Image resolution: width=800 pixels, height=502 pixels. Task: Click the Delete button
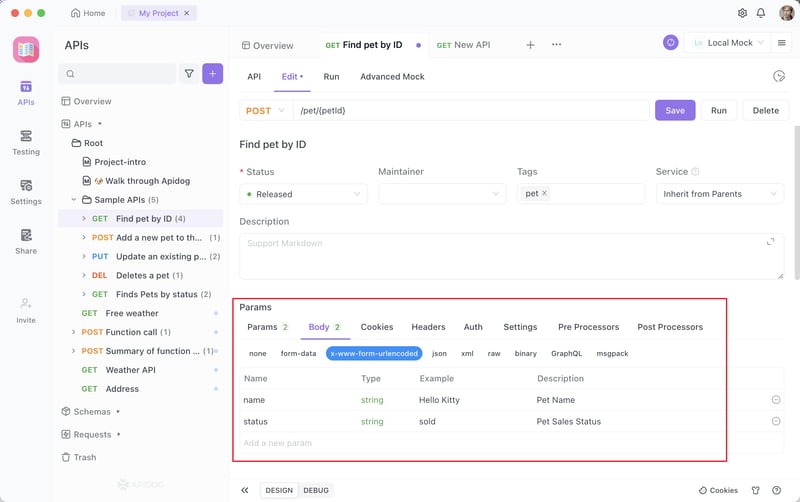(x=765, y=110)
